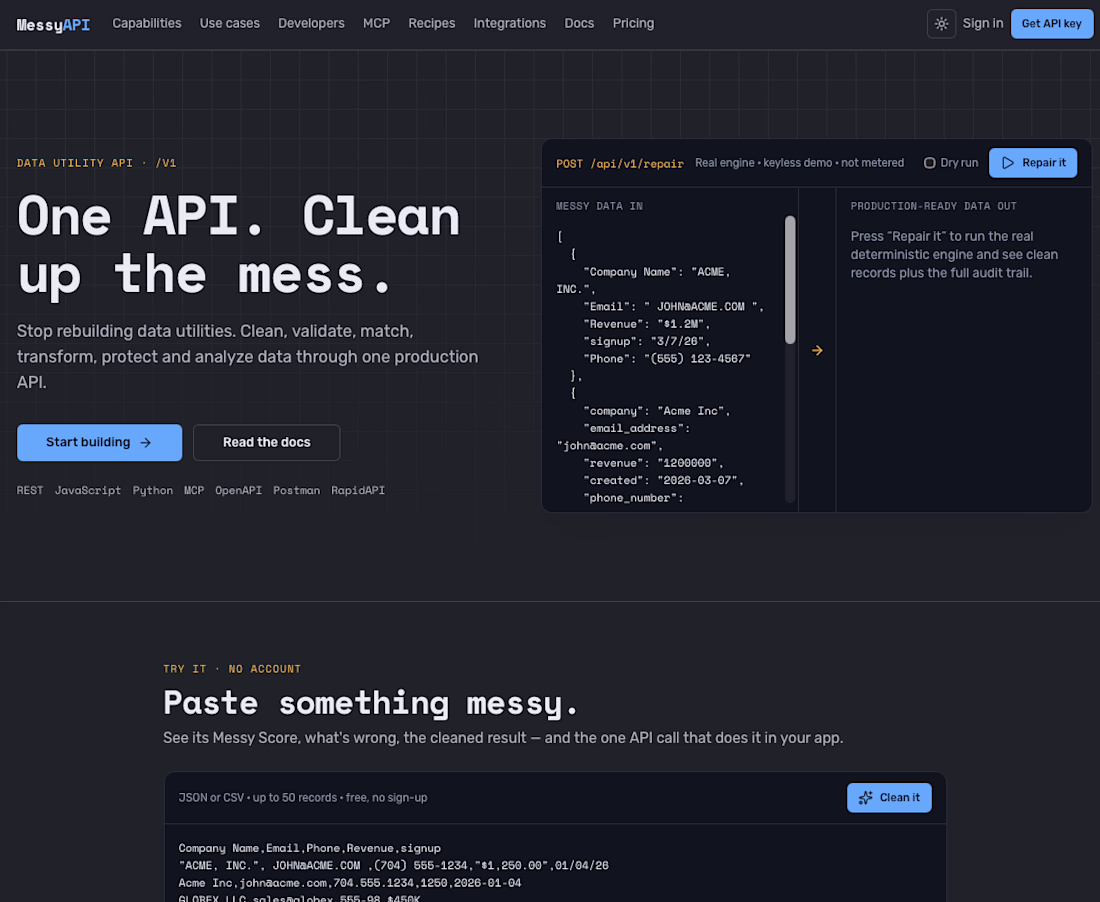Open the MCP nav item

pyautogui.click(x=376, y=23)
